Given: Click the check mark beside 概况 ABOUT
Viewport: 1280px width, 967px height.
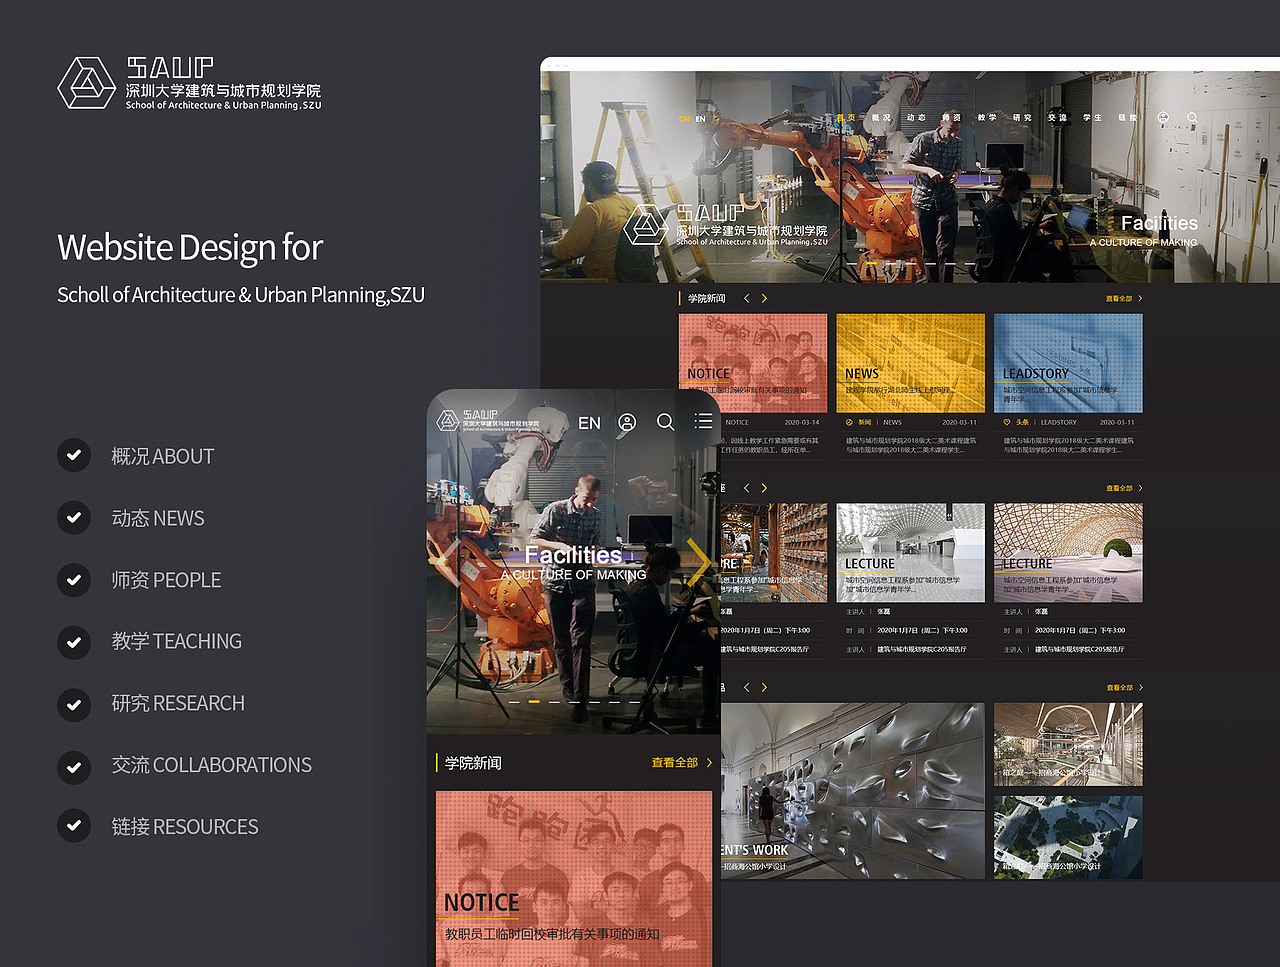Looking at the screenshot, I should [x=74, y=456].
